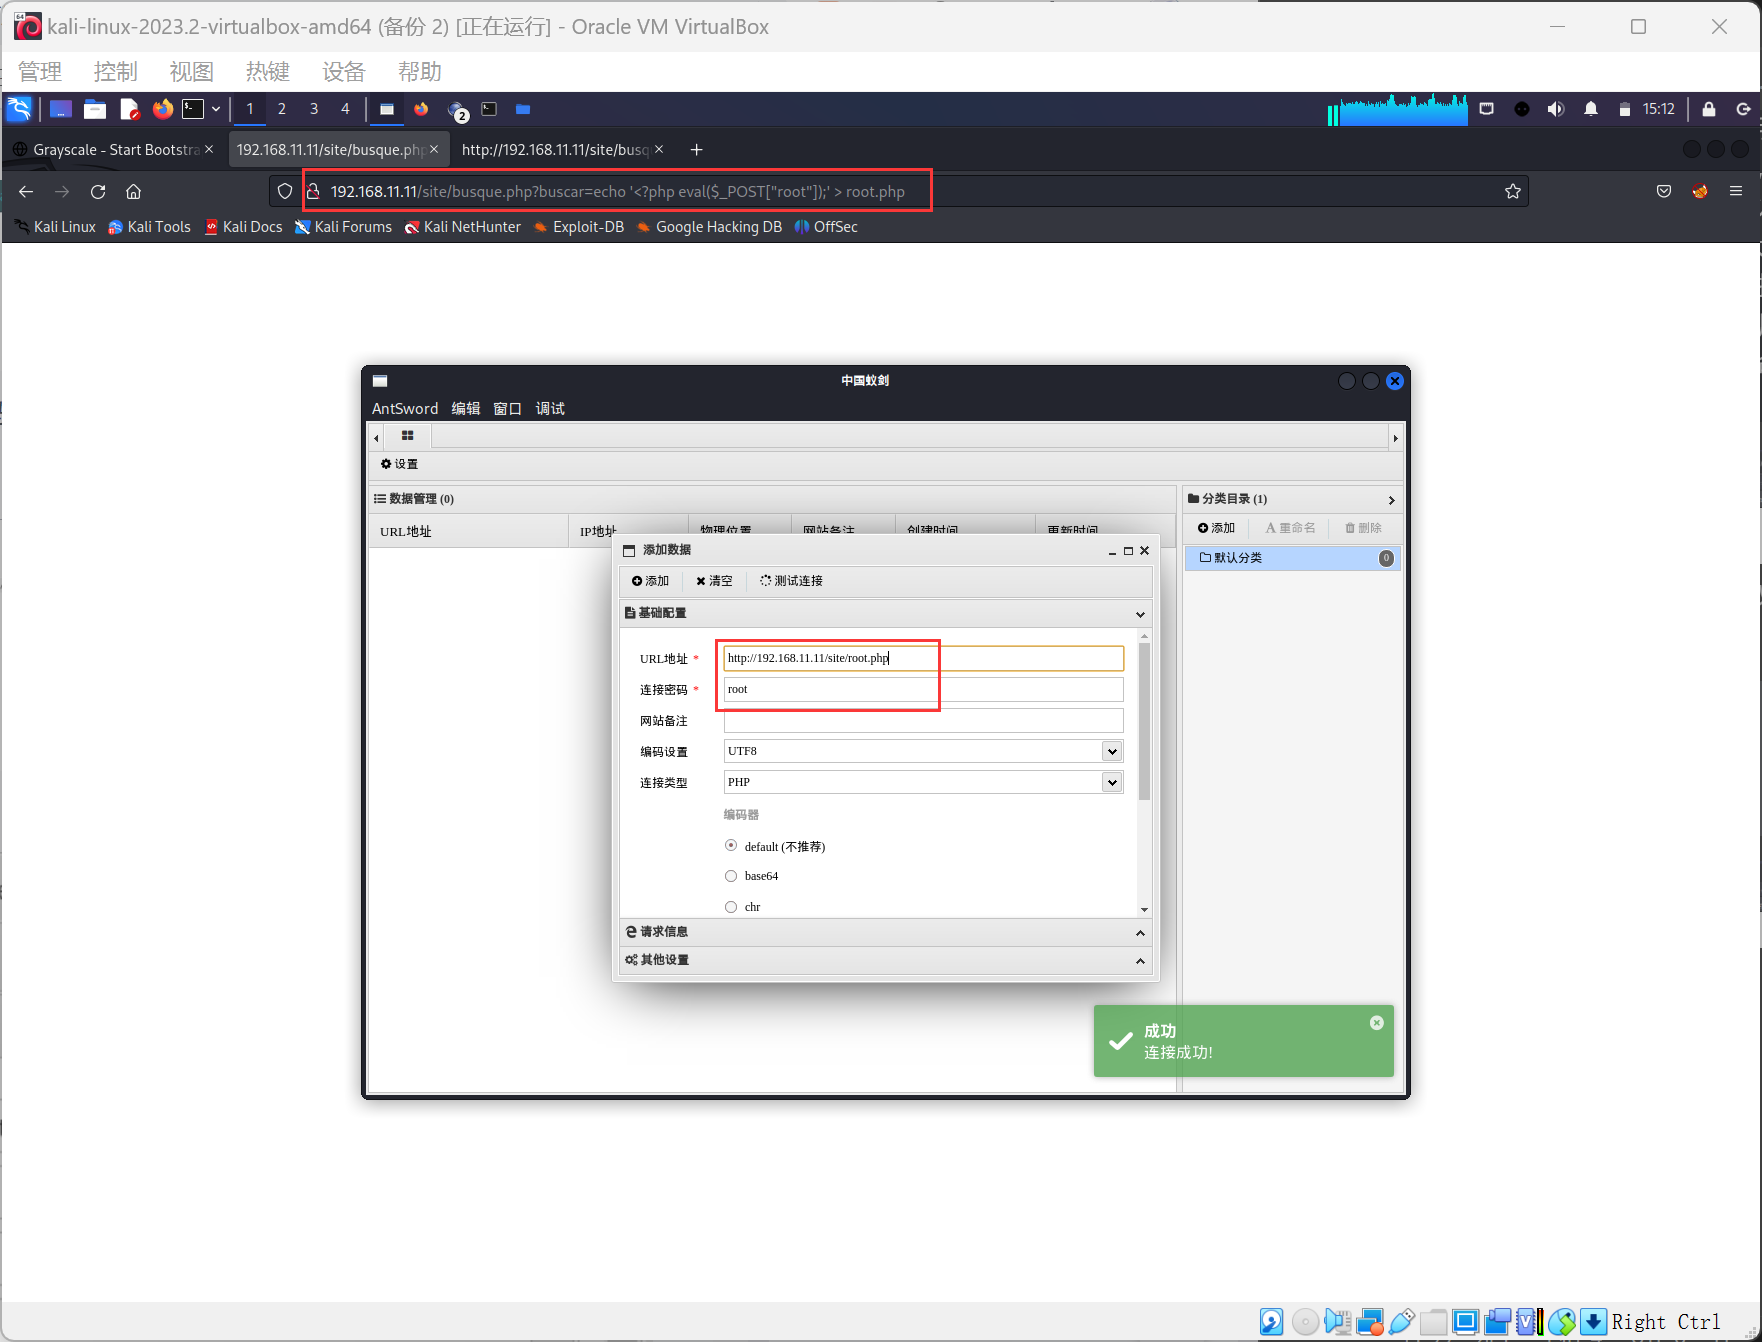Click the volume icon in Kali panel

(1556, 109)
